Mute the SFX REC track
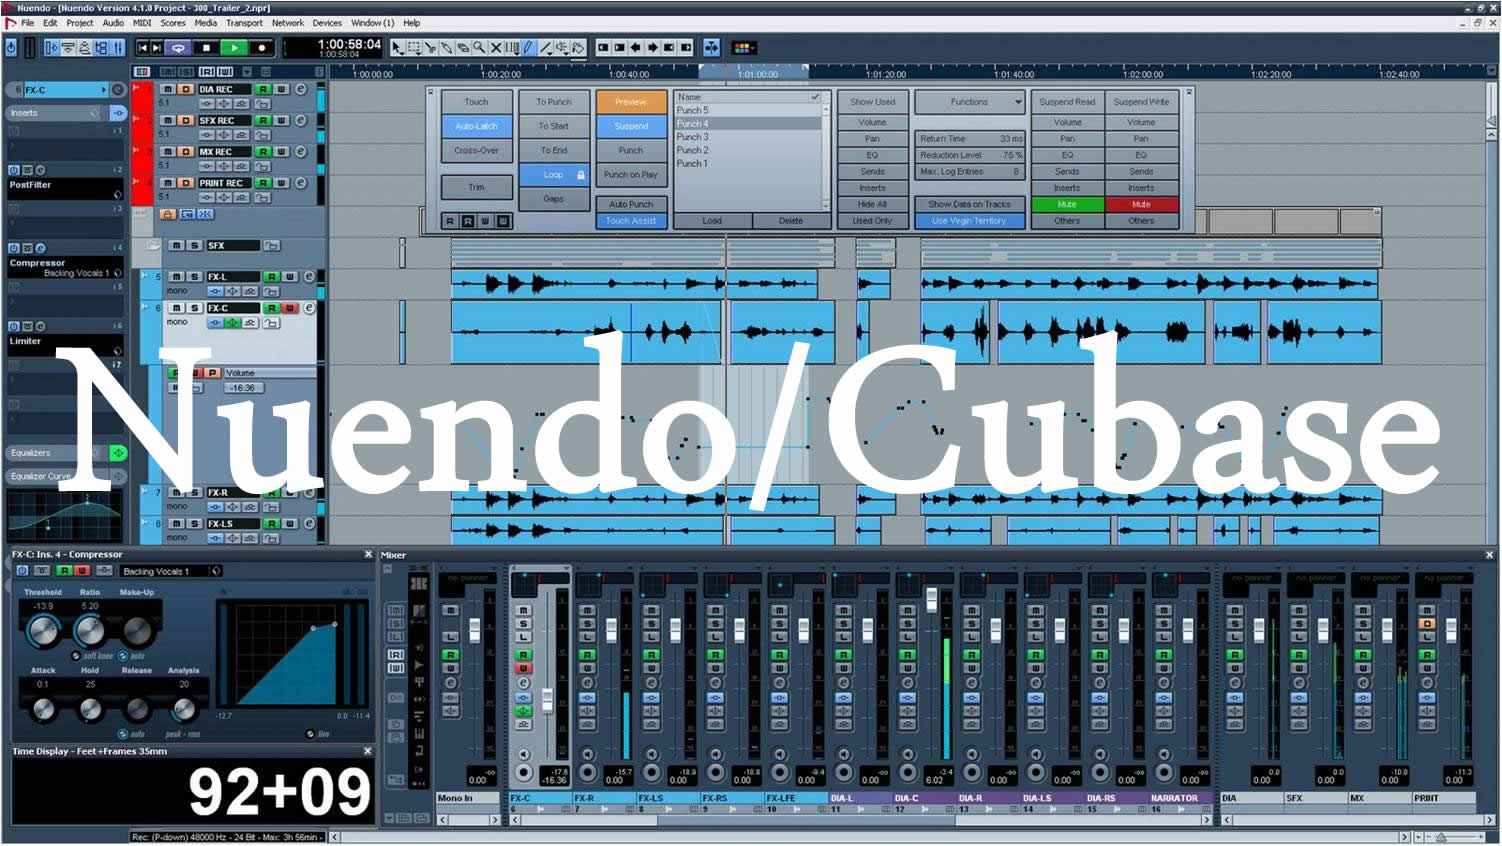Screen dimensions: 1502x846 tap(169, 120)
